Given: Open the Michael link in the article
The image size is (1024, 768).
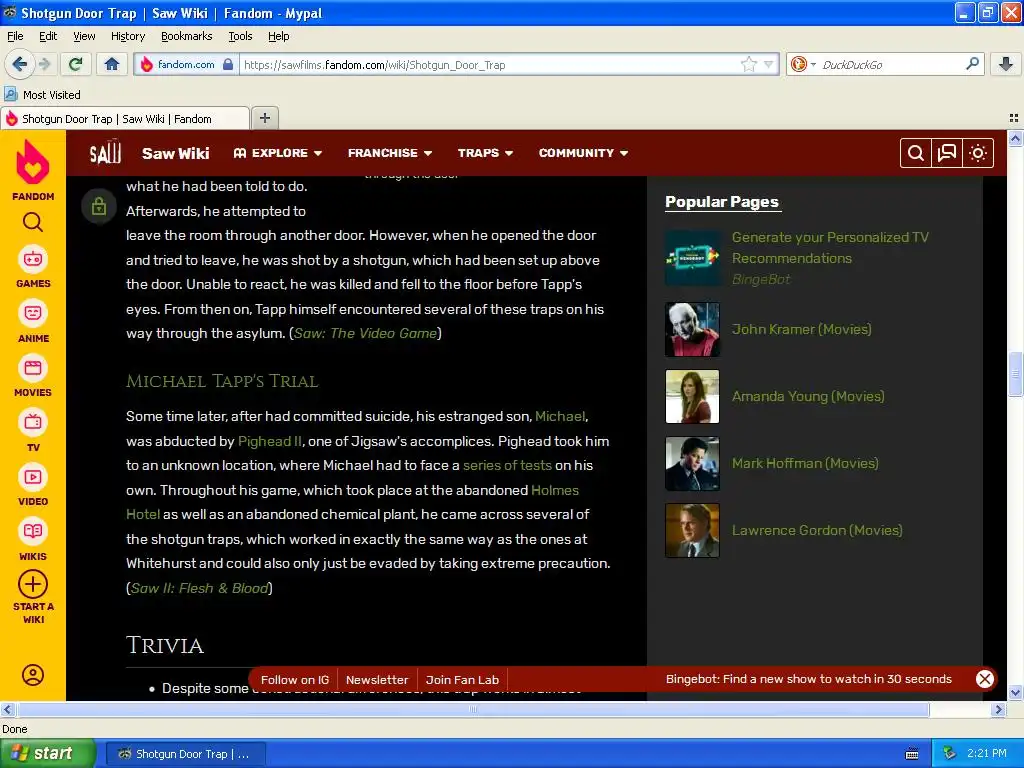Looking at the screenshot, I should [x=560, y=416].
